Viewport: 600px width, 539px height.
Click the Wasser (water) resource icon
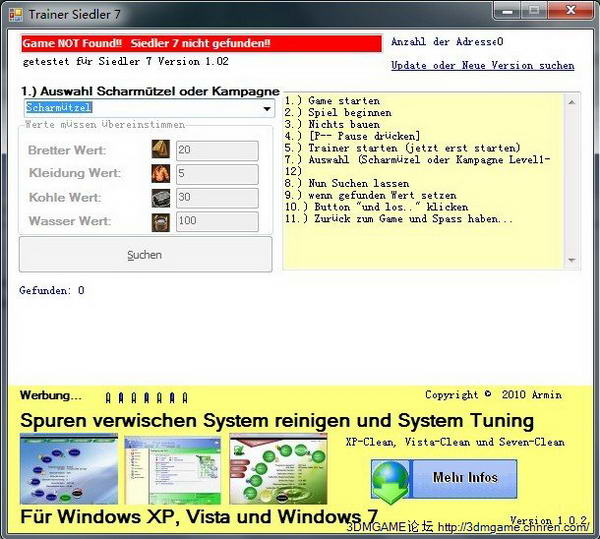[x=160, y=221]
